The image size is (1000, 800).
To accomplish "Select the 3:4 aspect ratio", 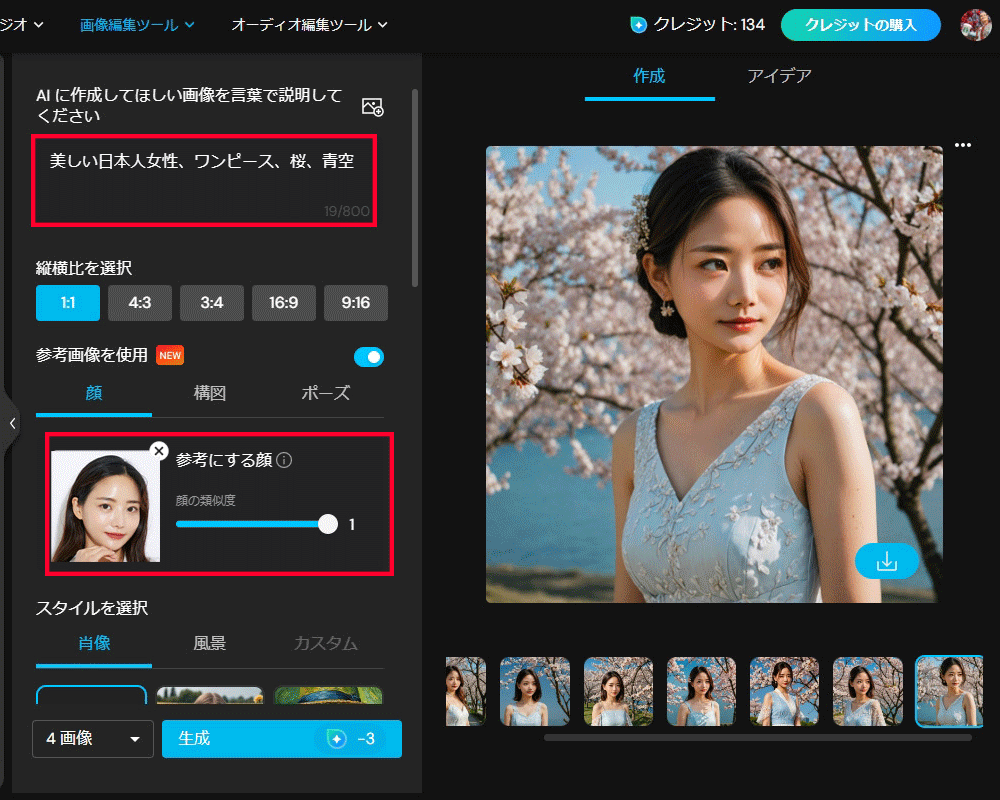I will coord(212,302).
